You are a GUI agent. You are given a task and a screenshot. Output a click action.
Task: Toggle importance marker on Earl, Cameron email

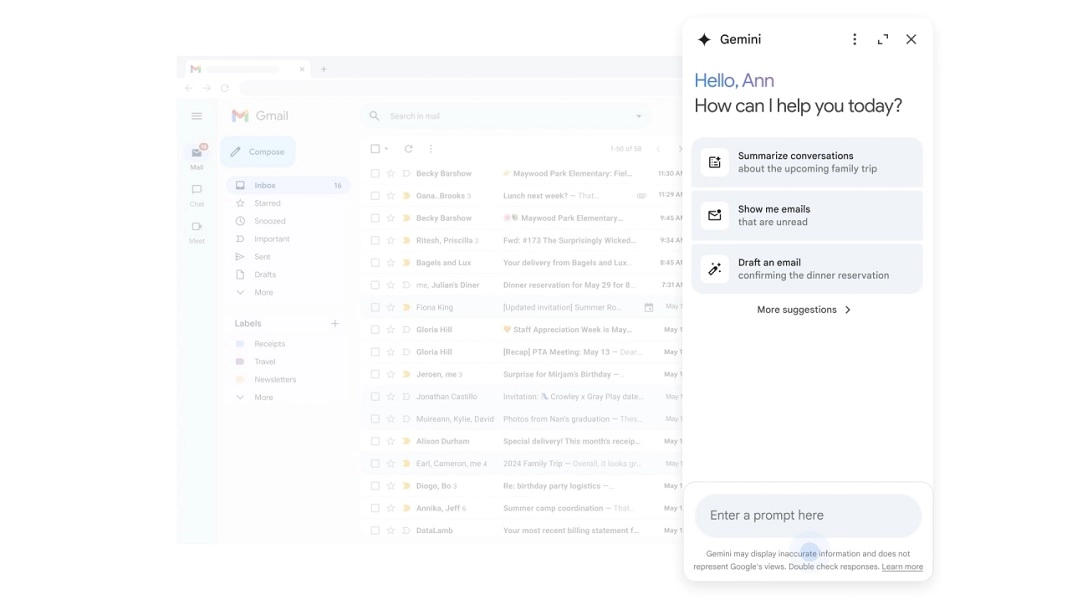[x=406, y=463]
